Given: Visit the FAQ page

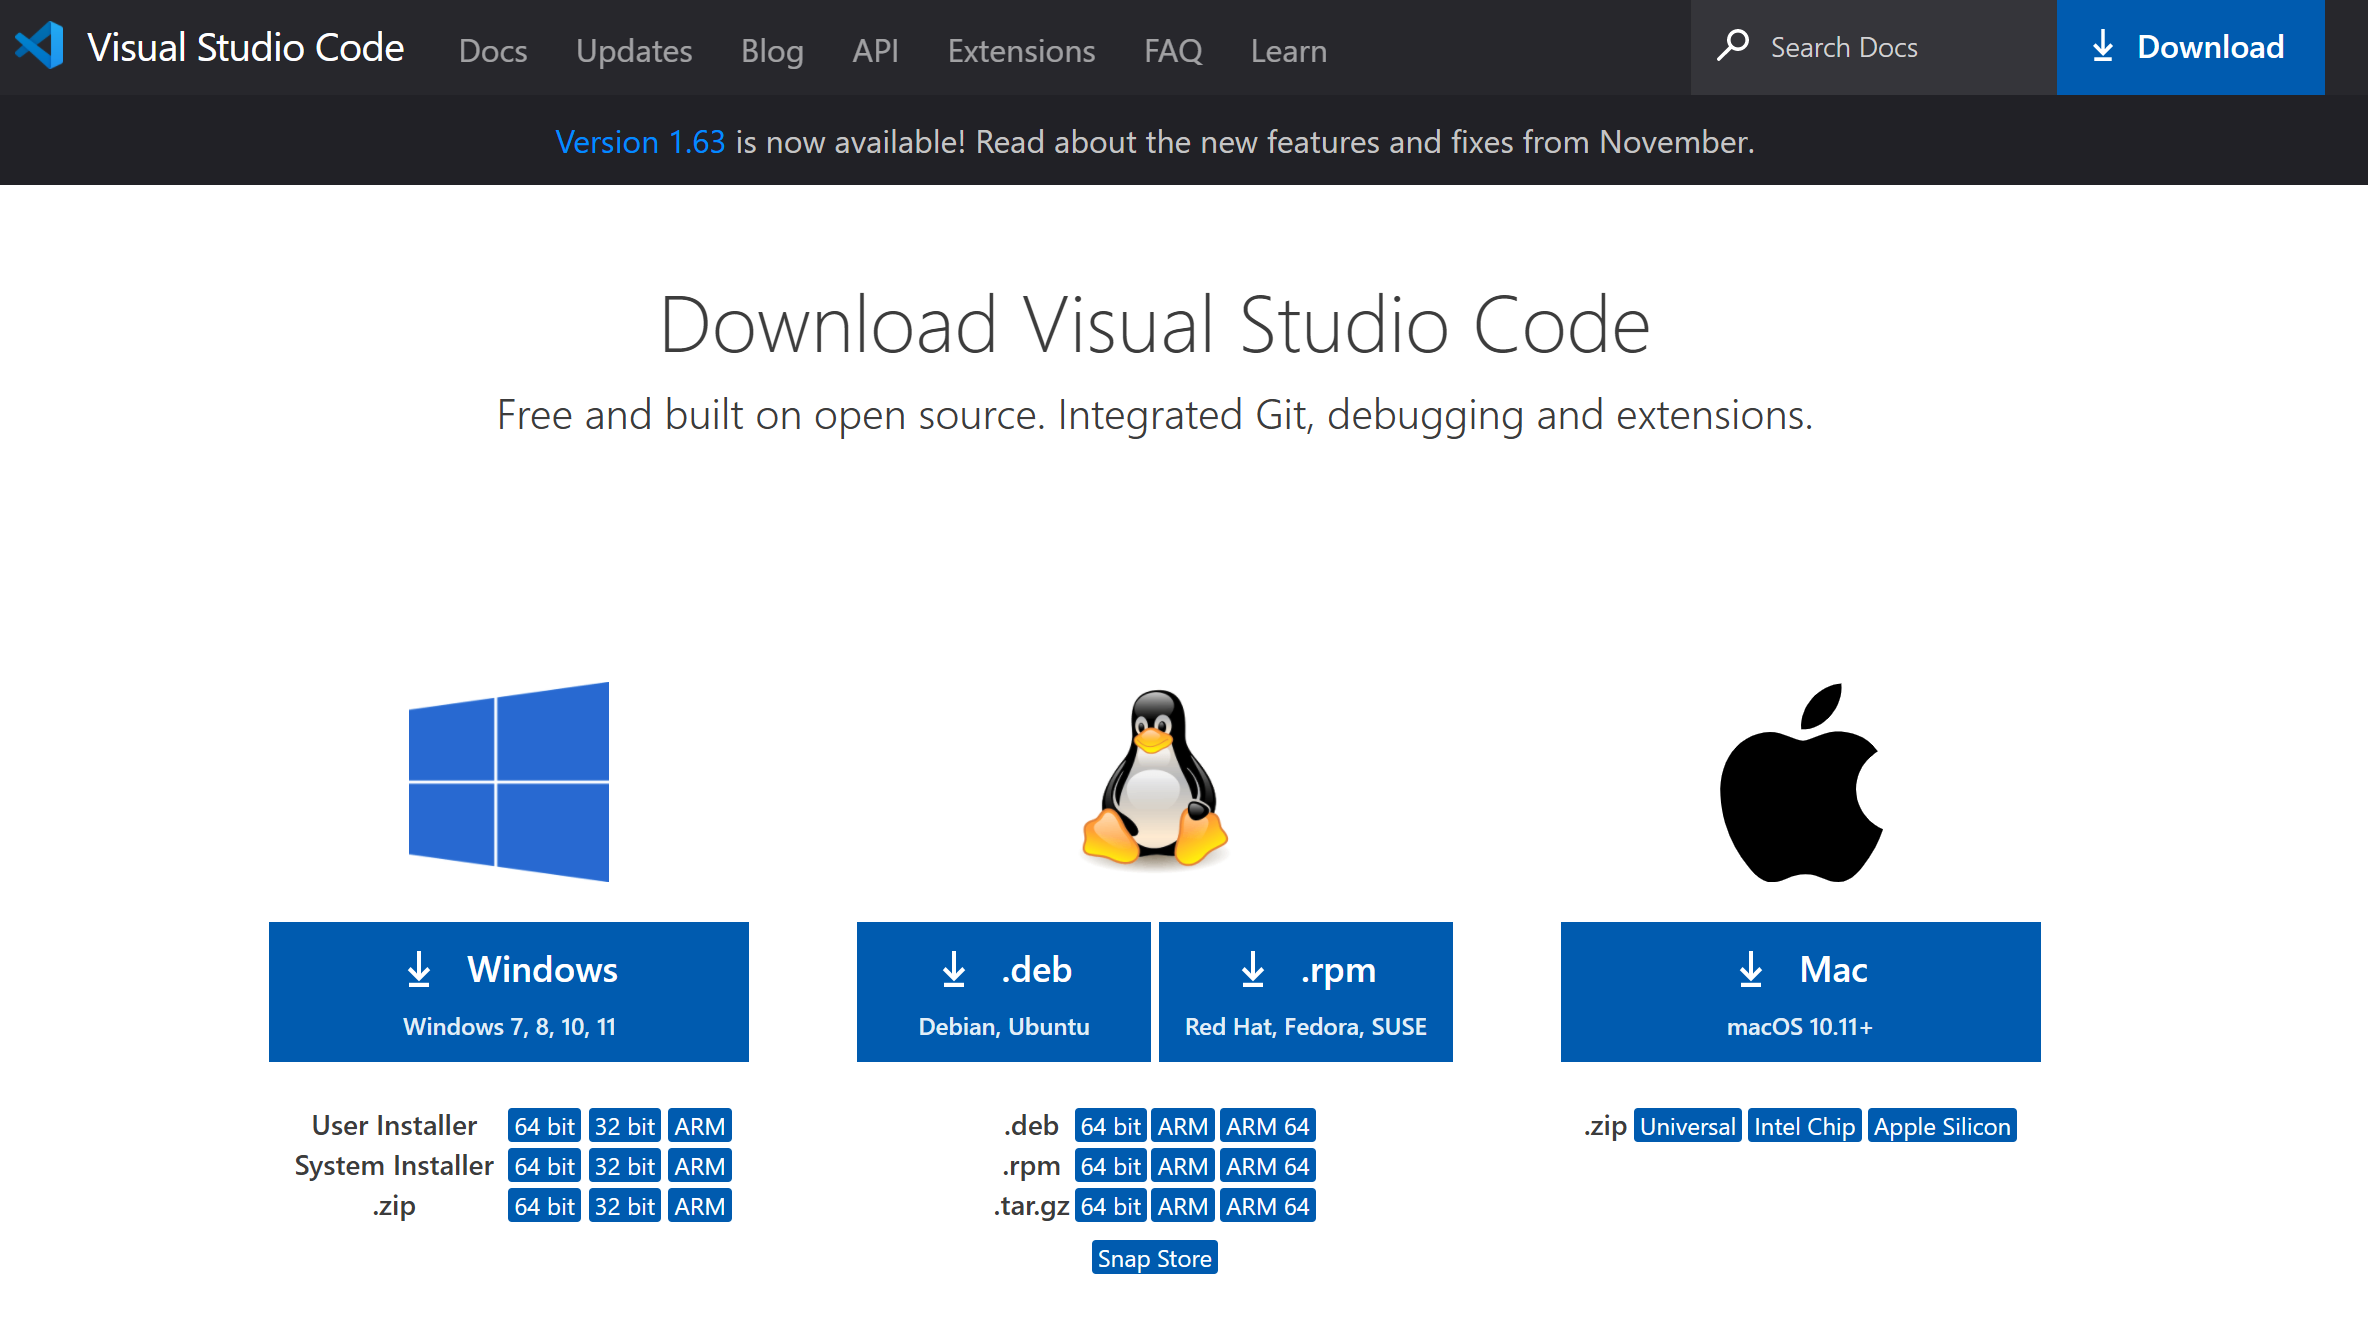Looking at the screenshot, I should coord(1173,50).
